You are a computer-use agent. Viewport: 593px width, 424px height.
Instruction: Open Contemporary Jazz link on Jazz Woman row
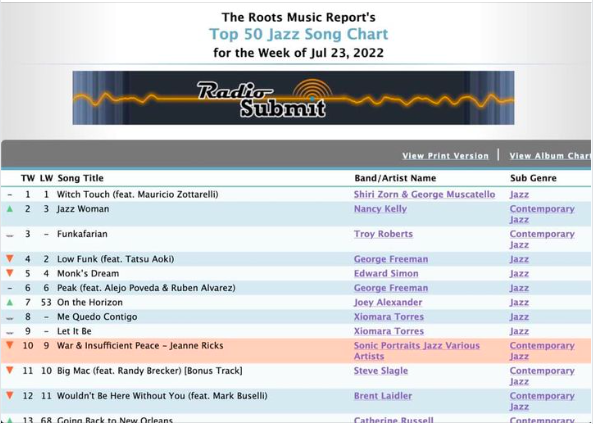pos(542,214)
